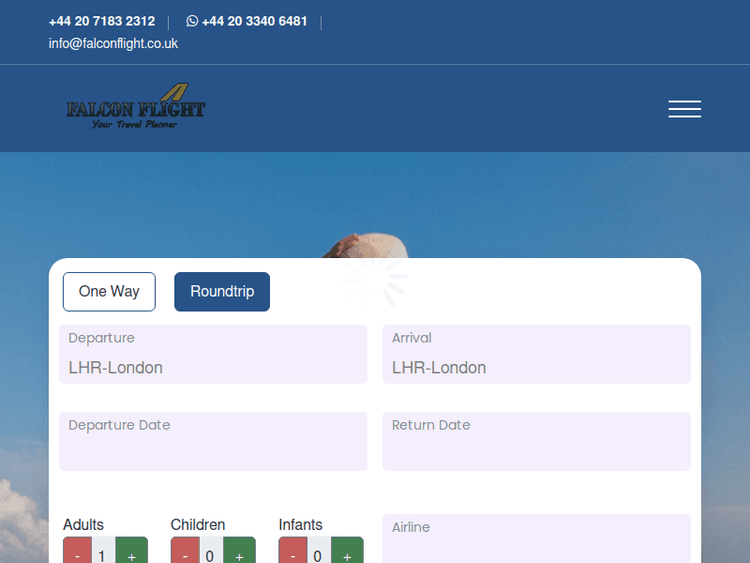This screenshot has width=750, height=563.
Task: Decrease the Children count
Action: (186, 551)
